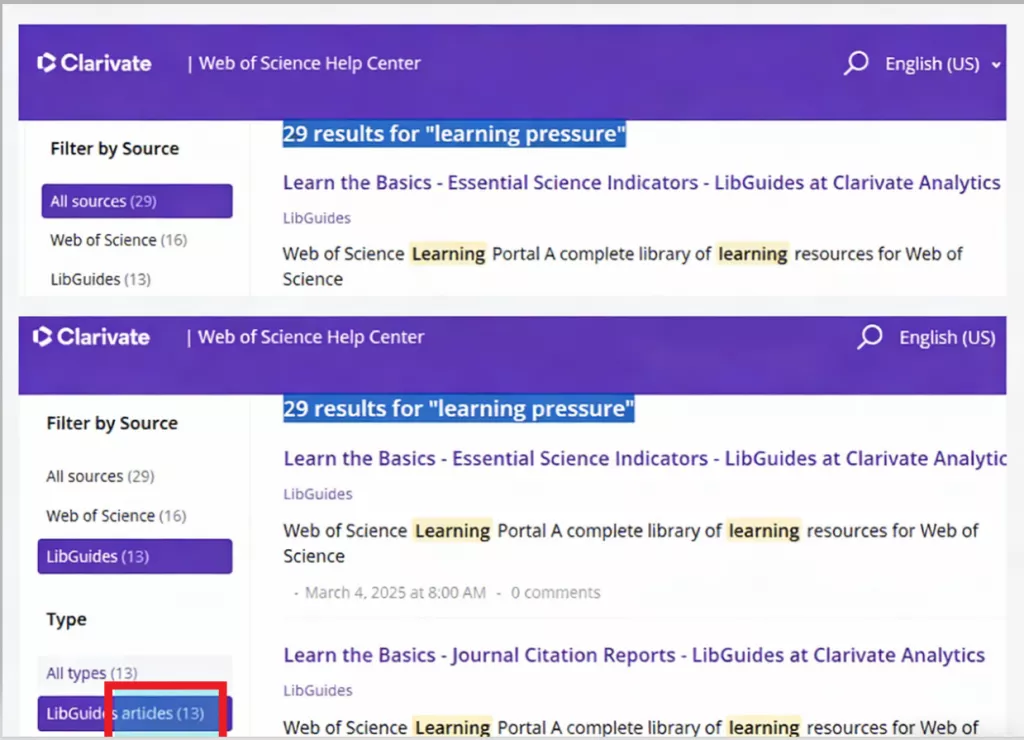1024x740 pixels.
Task: Click the Clarivate logo in the lower header
Action: pyautogui.click(x=92, y=337)
